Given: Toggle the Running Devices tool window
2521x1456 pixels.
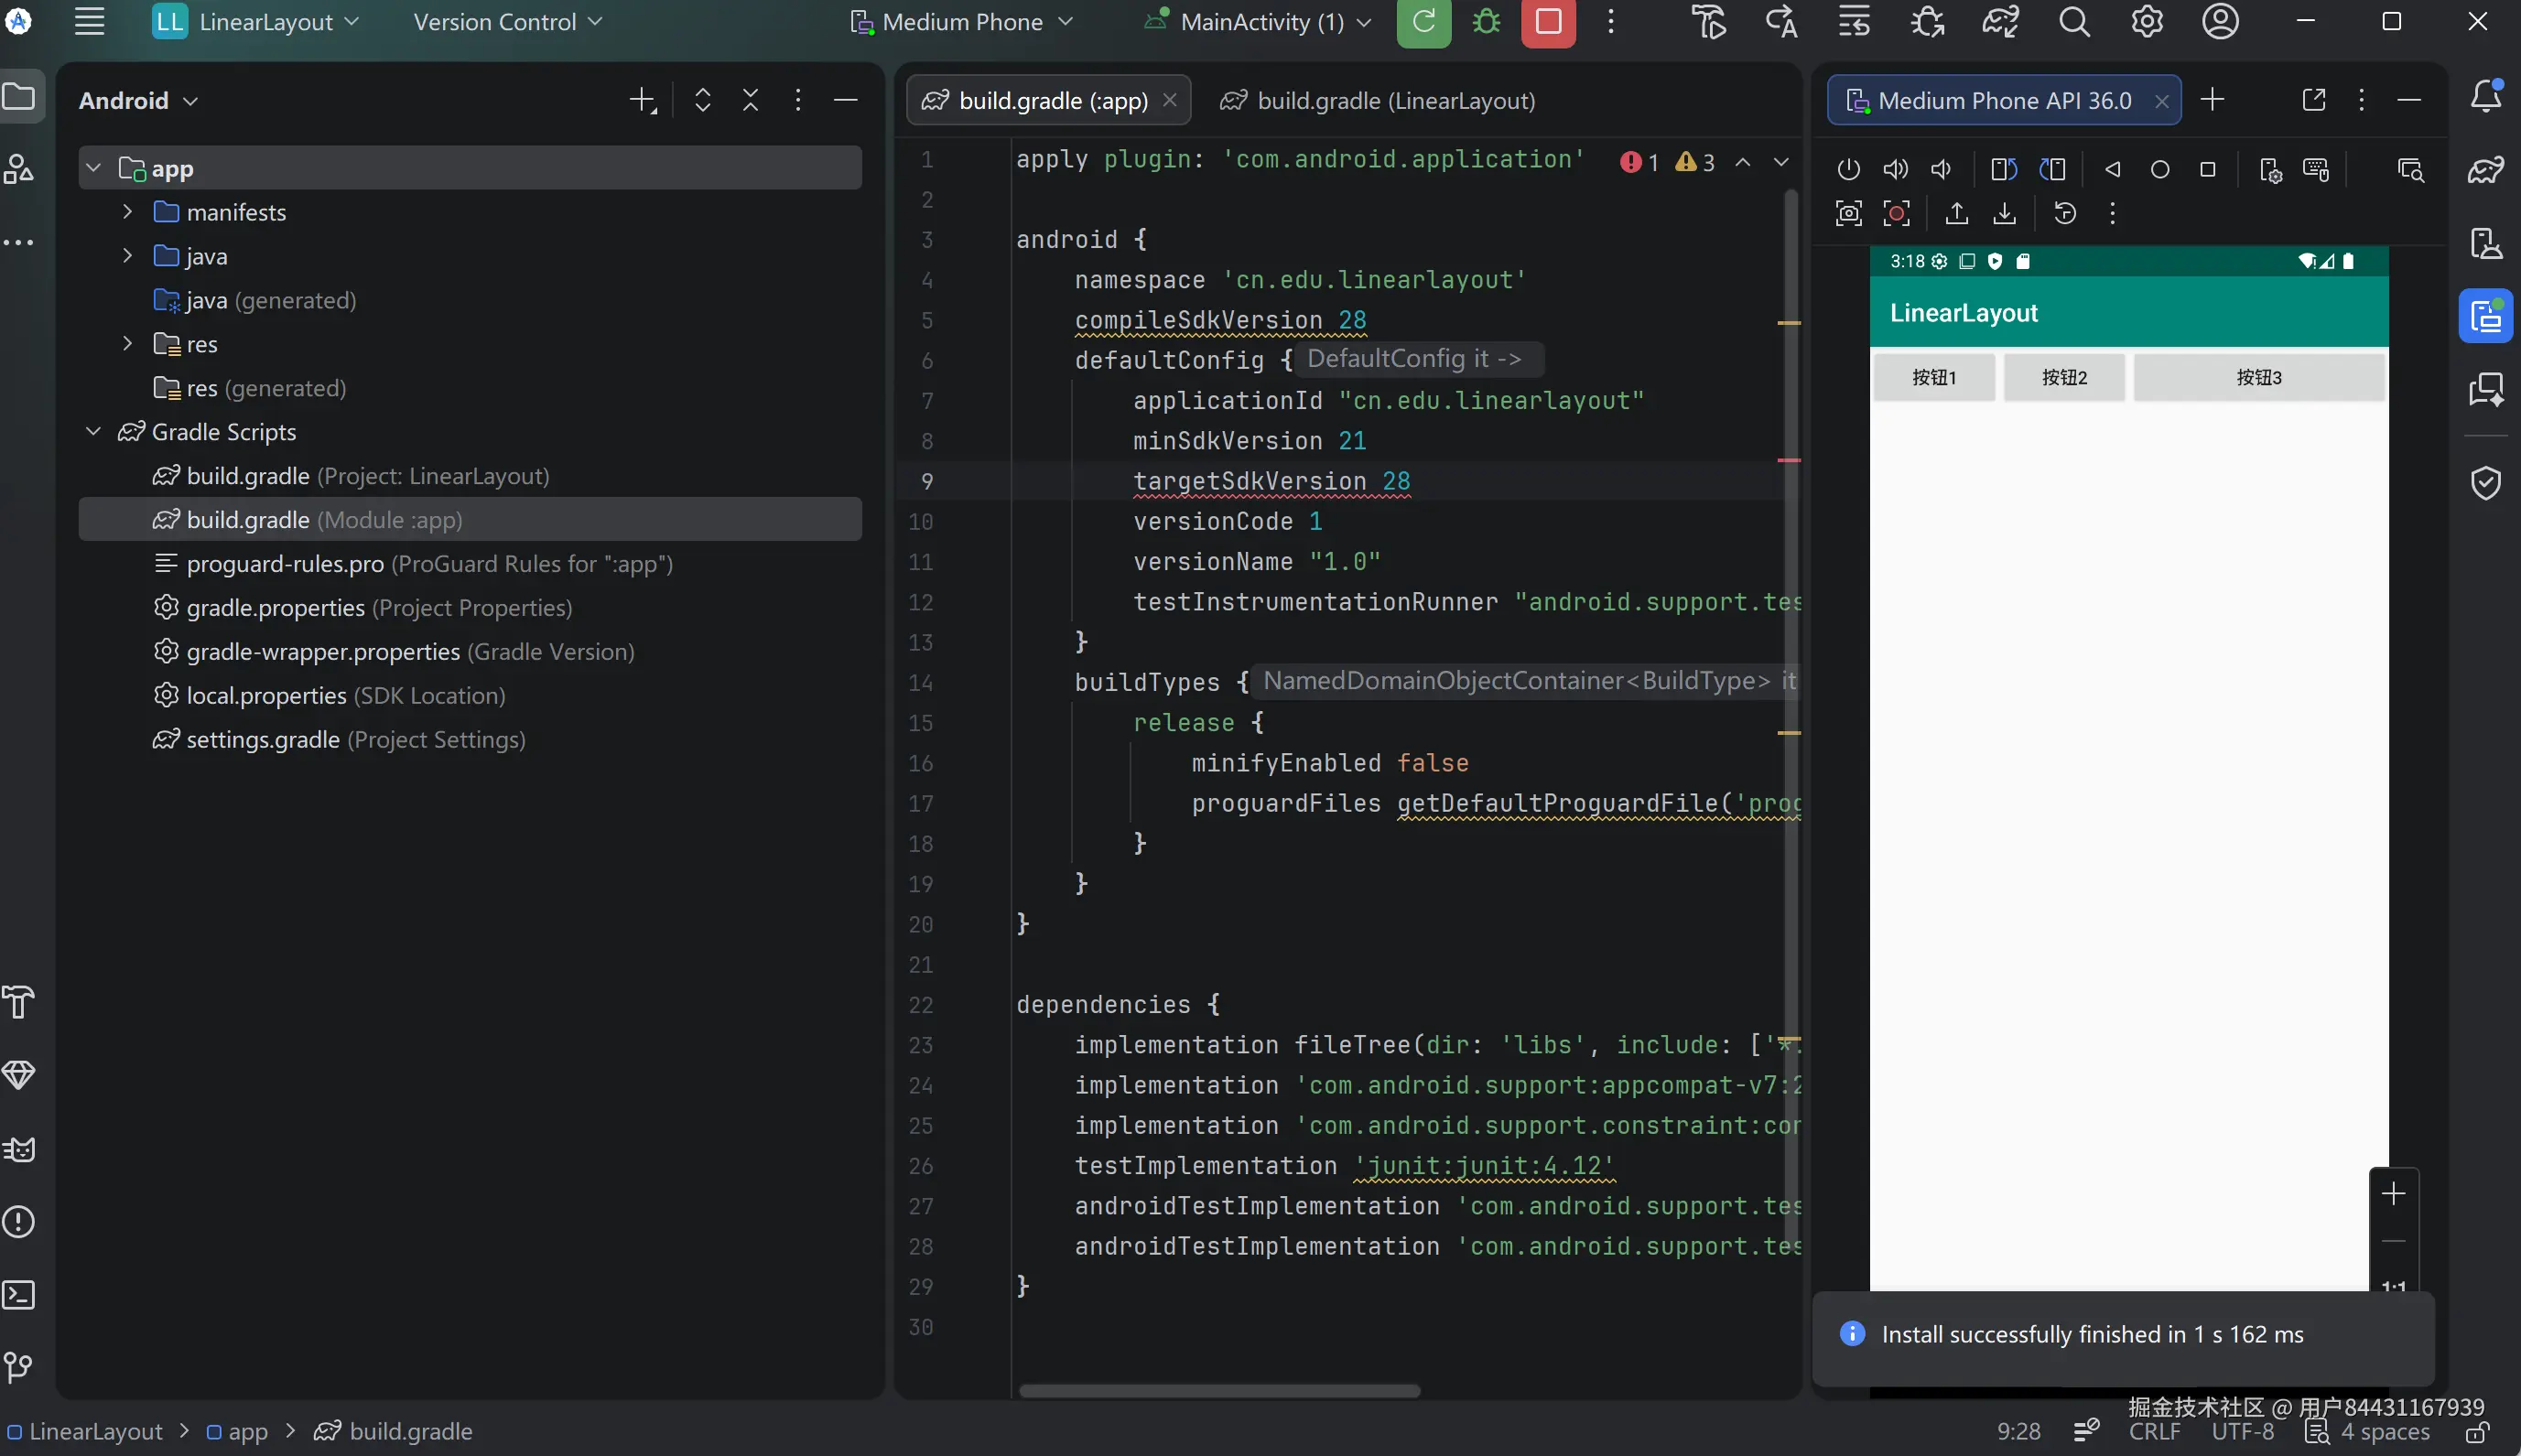Looking at the screenshot, I should click(2485, 317).
